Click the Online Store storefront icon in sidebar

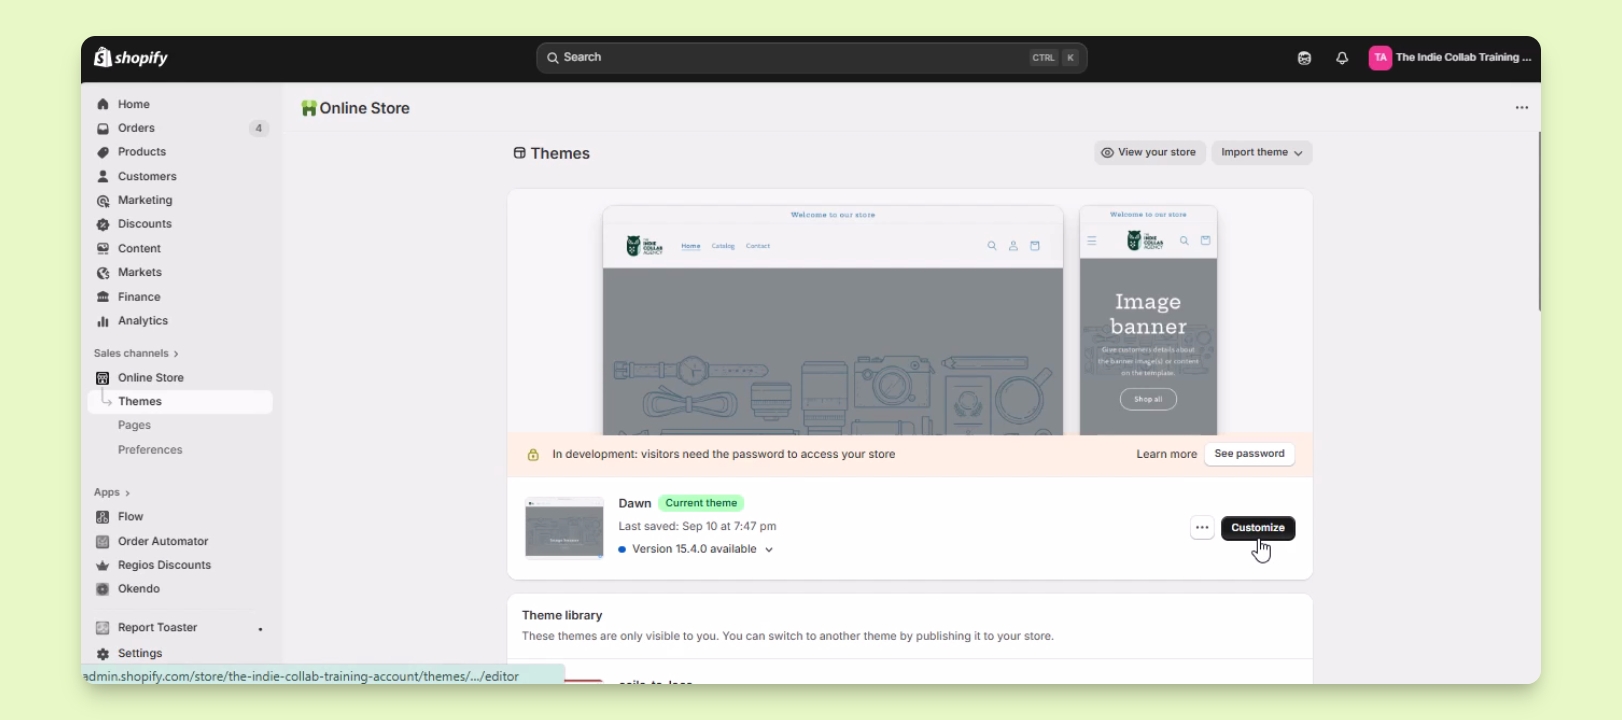(102, 378)
